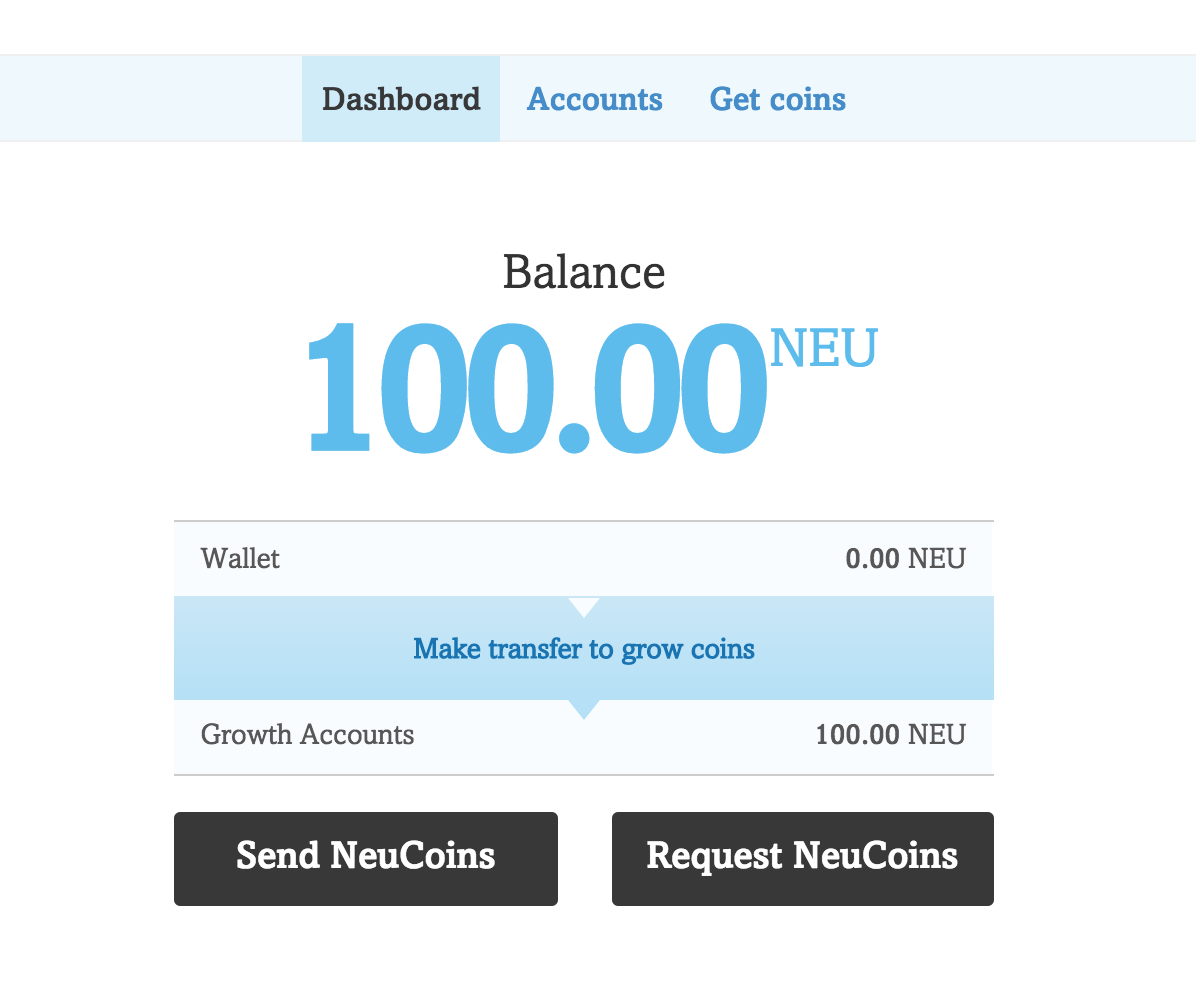Viewport: 1196px width, 1000px height.
Task: Click the Balance heading
Action: 583,272
